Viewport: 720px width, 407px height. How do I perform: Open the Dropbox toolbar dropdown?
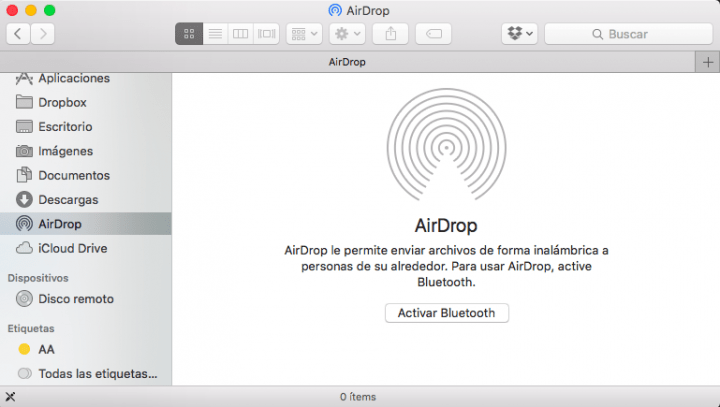coord(519,34)
